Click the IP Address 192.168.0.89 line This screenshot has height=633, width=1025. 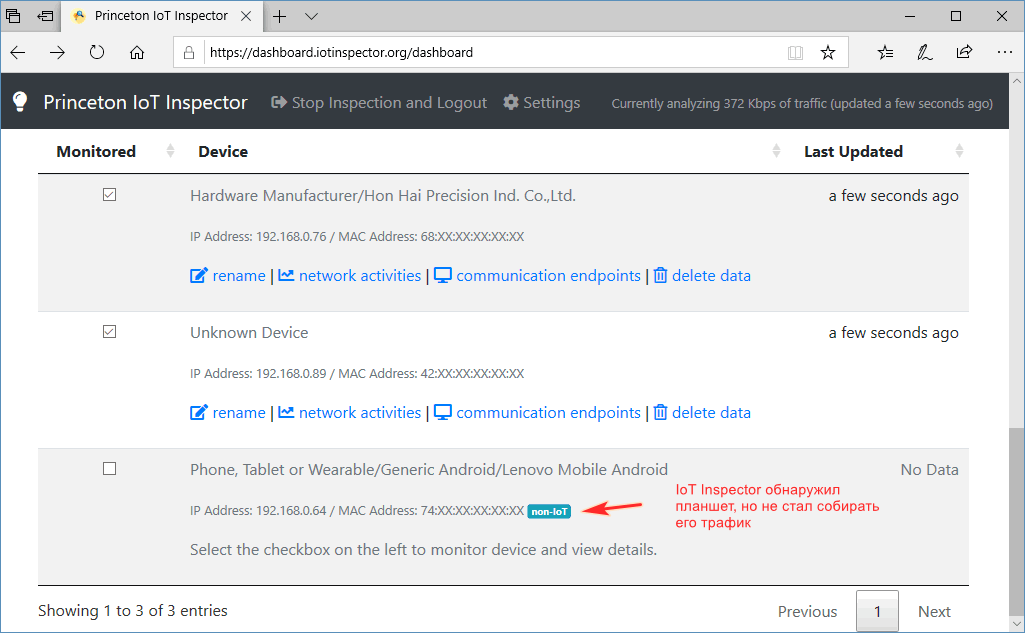(357, 374)
